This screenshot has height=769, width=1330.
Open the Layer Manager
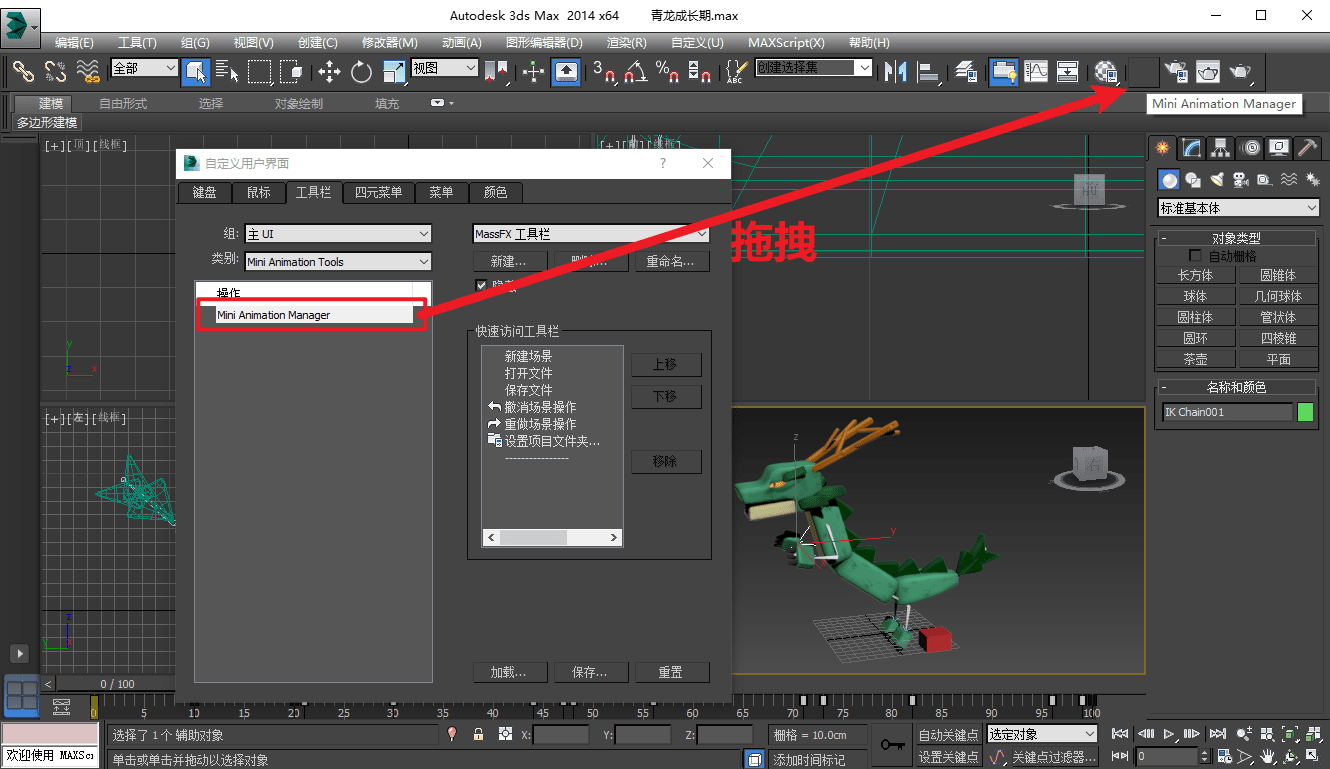click(965, 71)
